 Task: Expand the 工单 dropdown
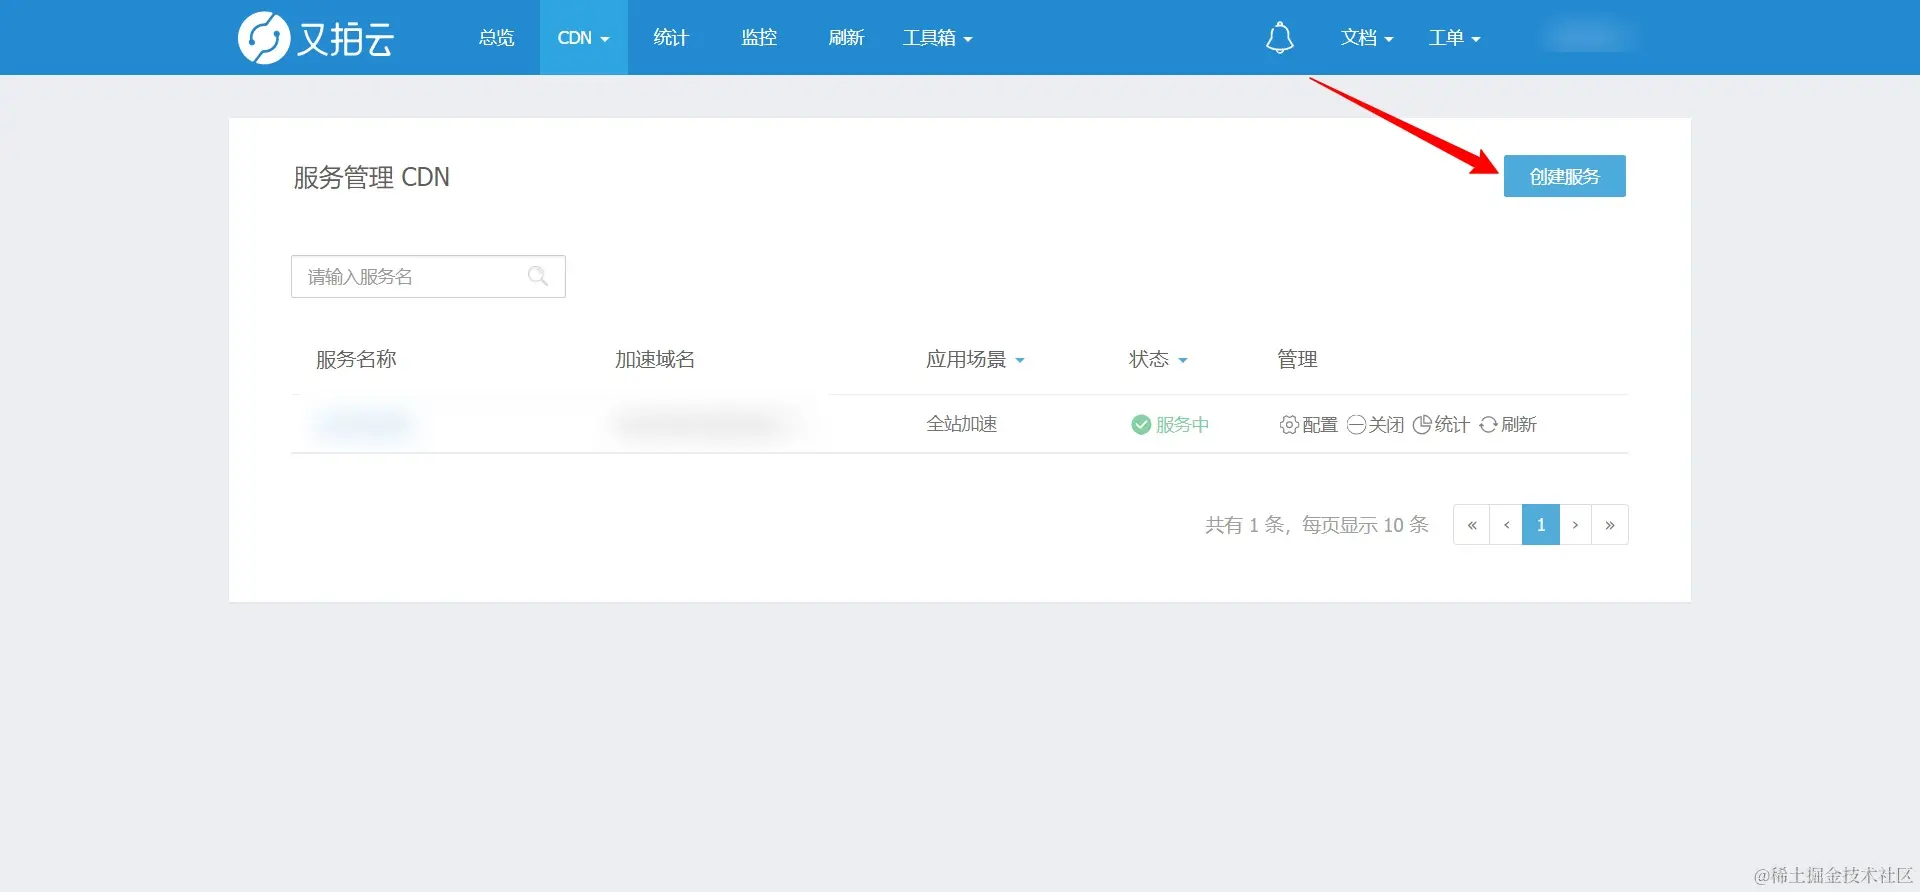click(1454, 38)
